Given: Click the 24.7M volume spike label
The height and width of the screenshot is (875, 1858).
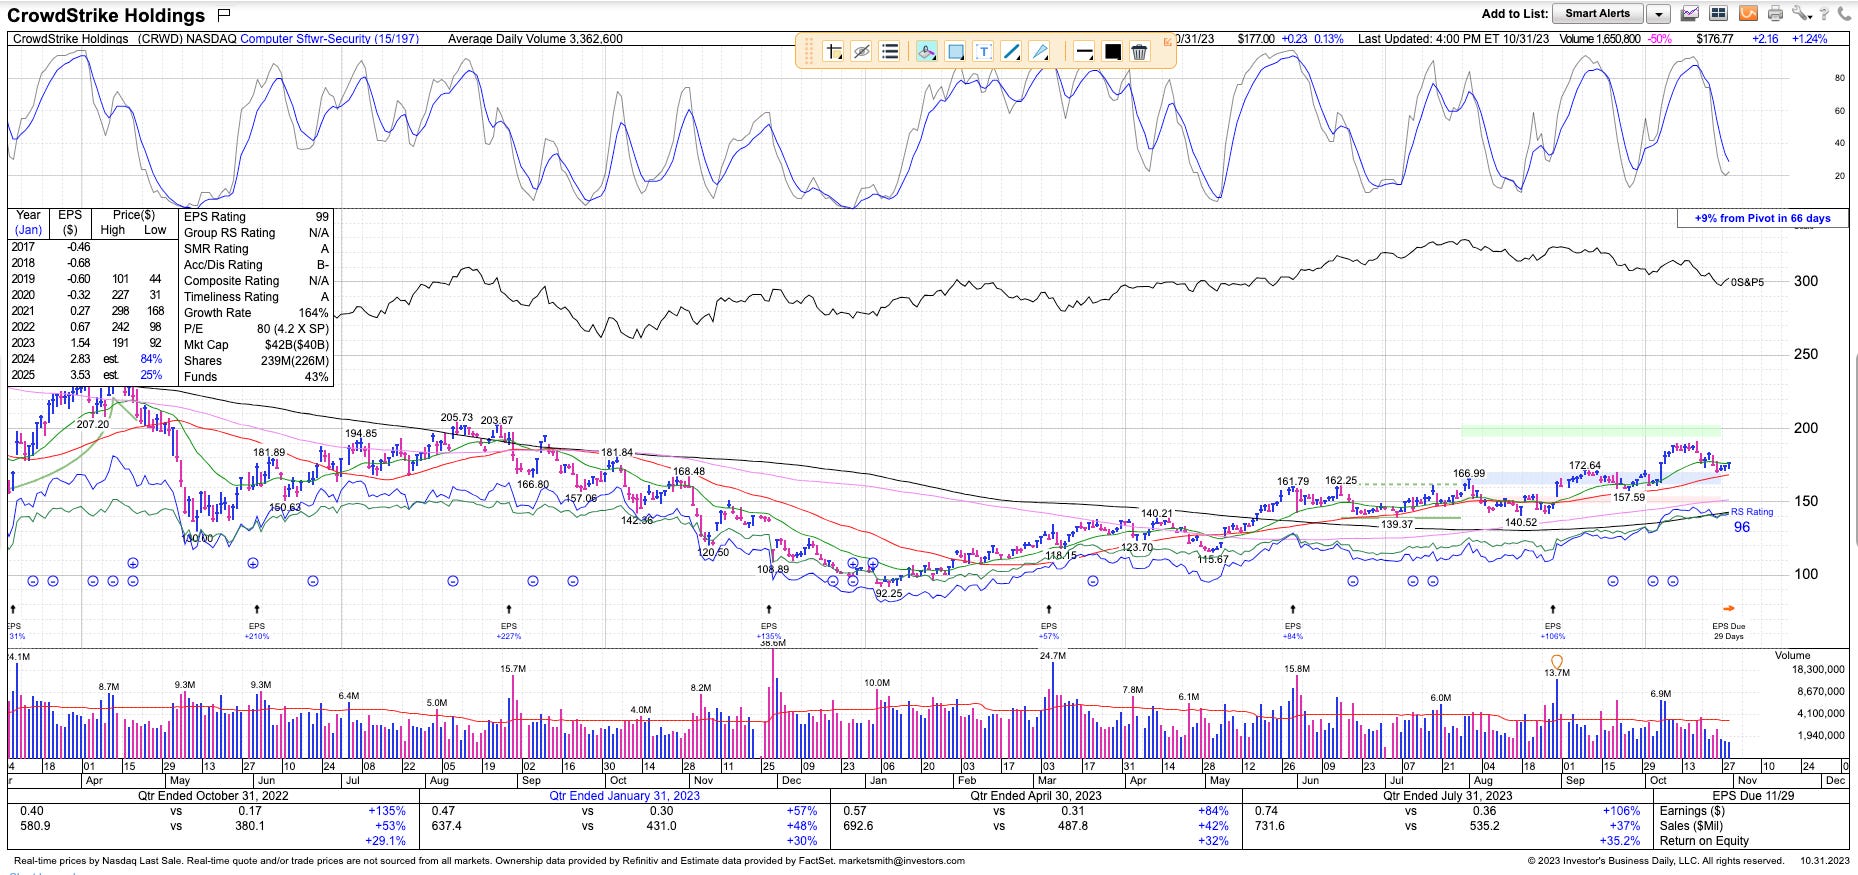Looking at the screenshot, I should coord(1052,656).
